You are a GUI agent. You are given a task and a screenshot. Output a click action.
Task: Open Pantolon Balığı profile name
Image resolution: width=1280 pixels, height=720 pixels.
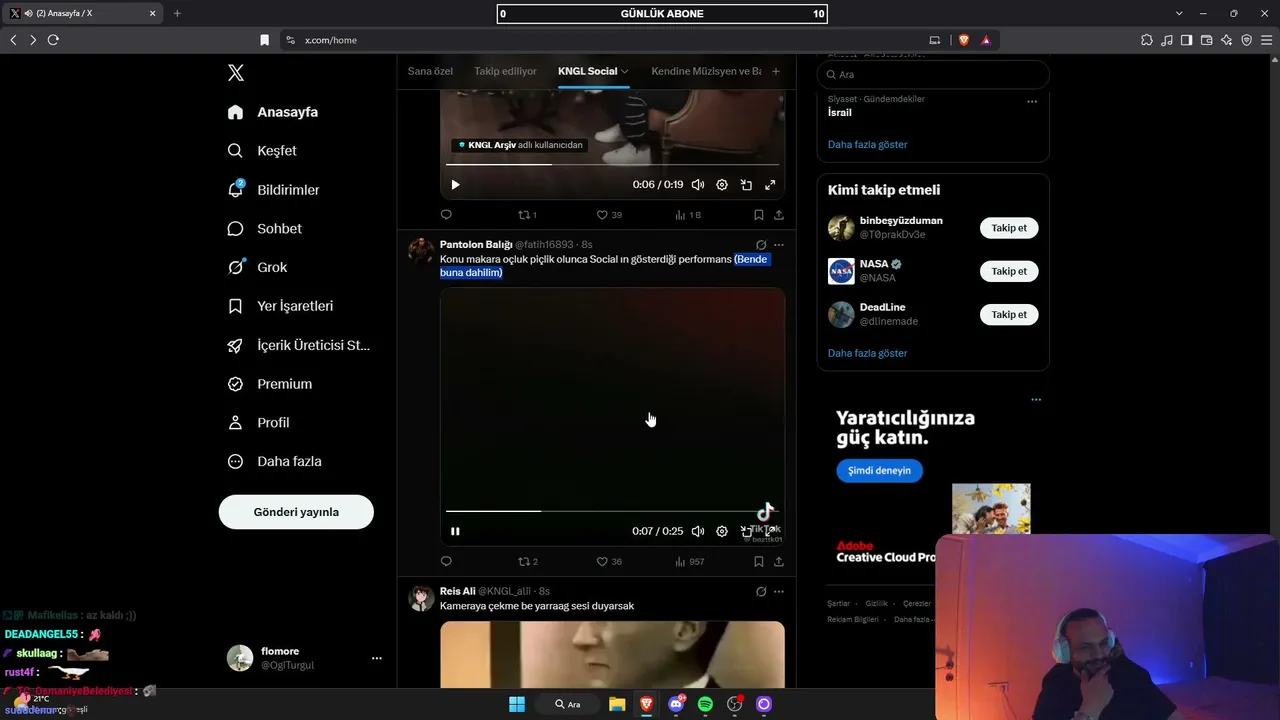pos(476,245)
